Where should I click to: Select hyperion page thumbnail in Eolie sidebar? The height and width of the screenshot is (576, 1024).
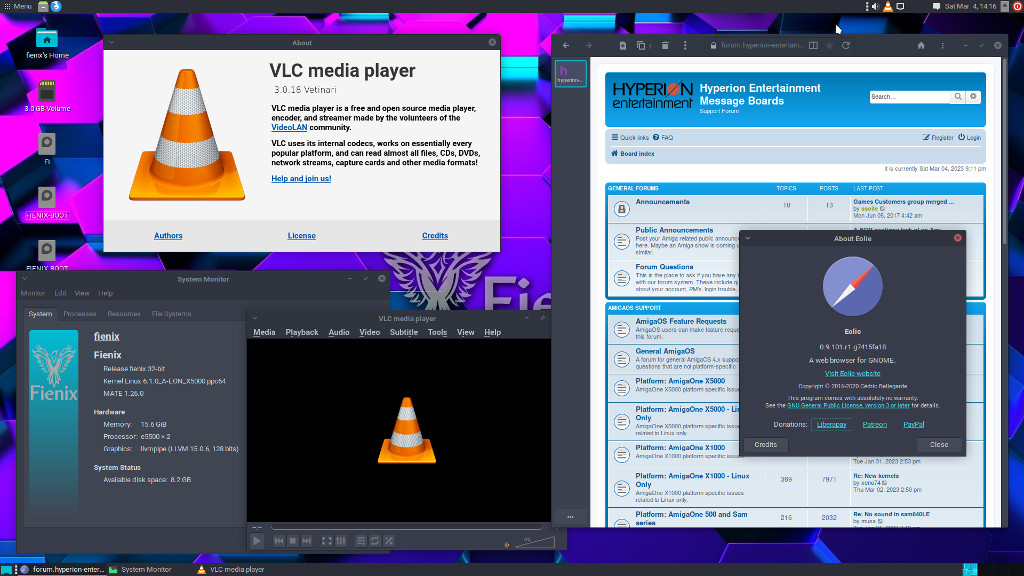pyautogui.click(x=571, y=73)
